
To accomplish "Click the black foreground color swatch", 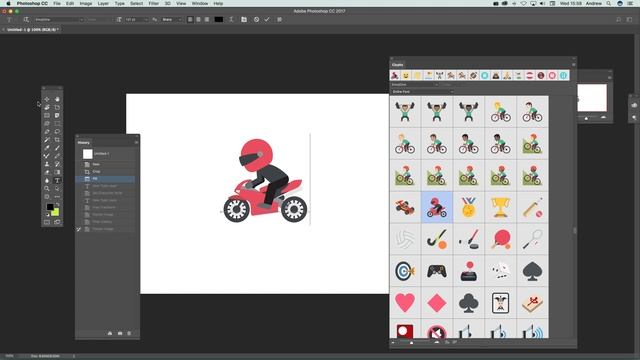I will coord(50,207).
